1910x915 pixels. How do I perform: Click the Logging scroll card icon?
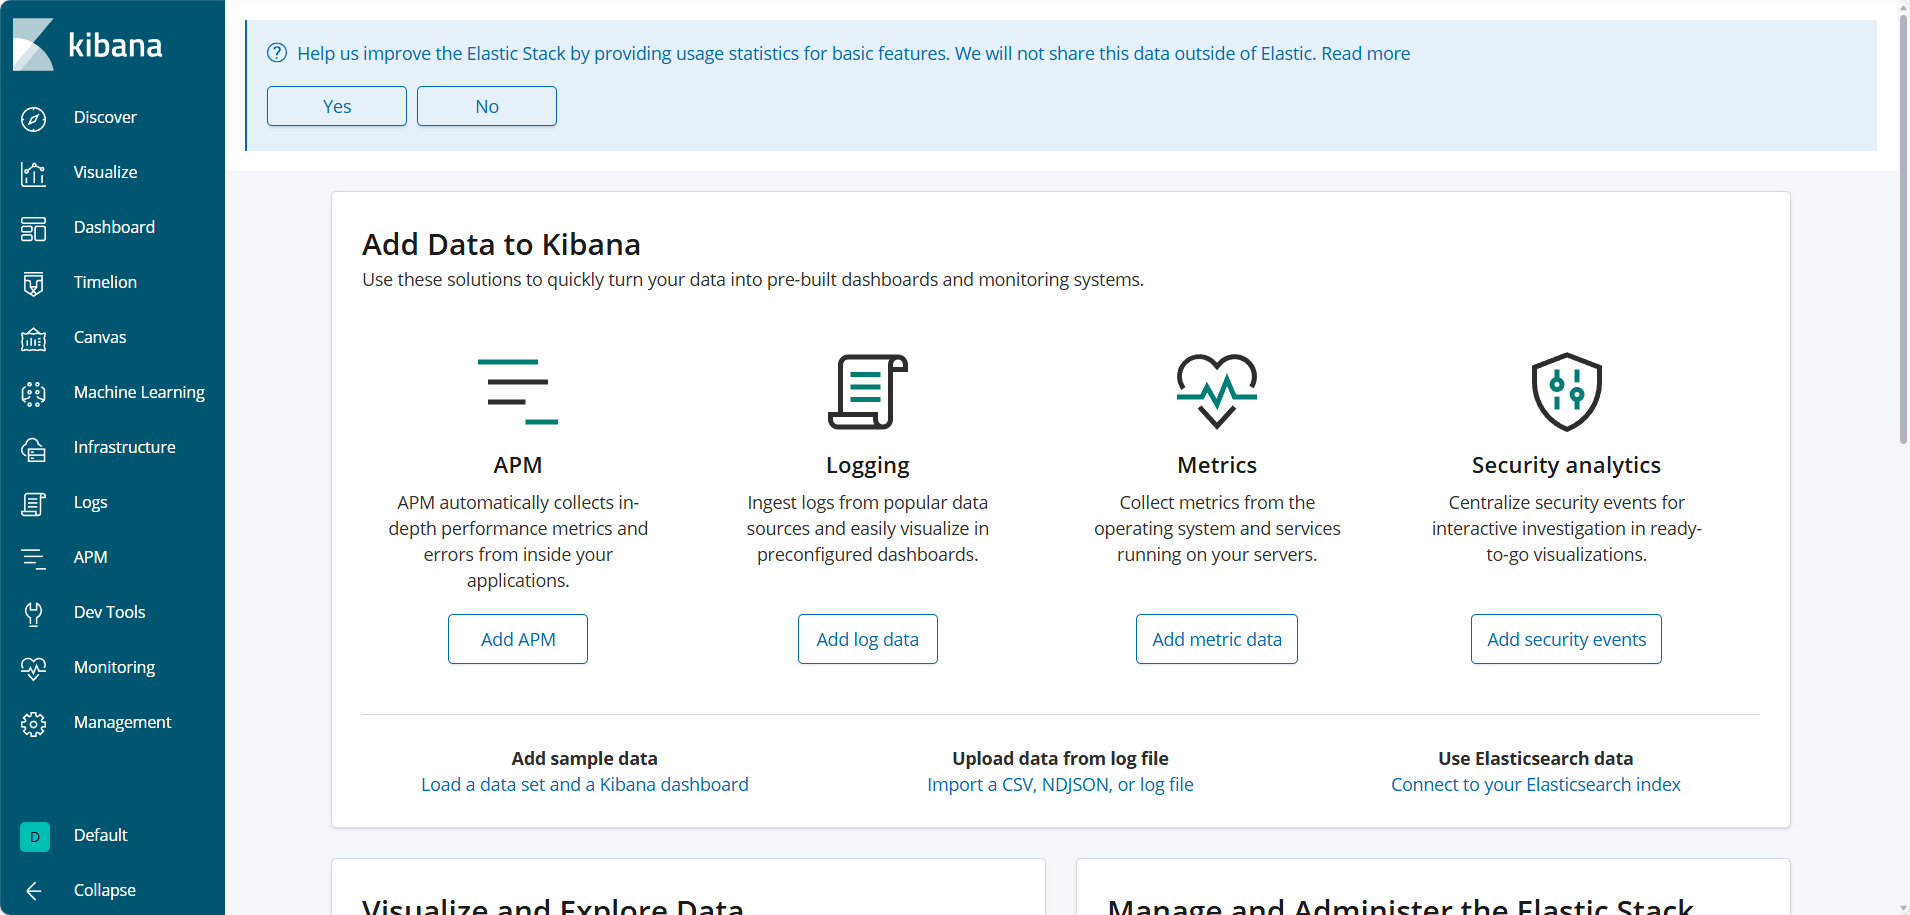click(868, 392)
